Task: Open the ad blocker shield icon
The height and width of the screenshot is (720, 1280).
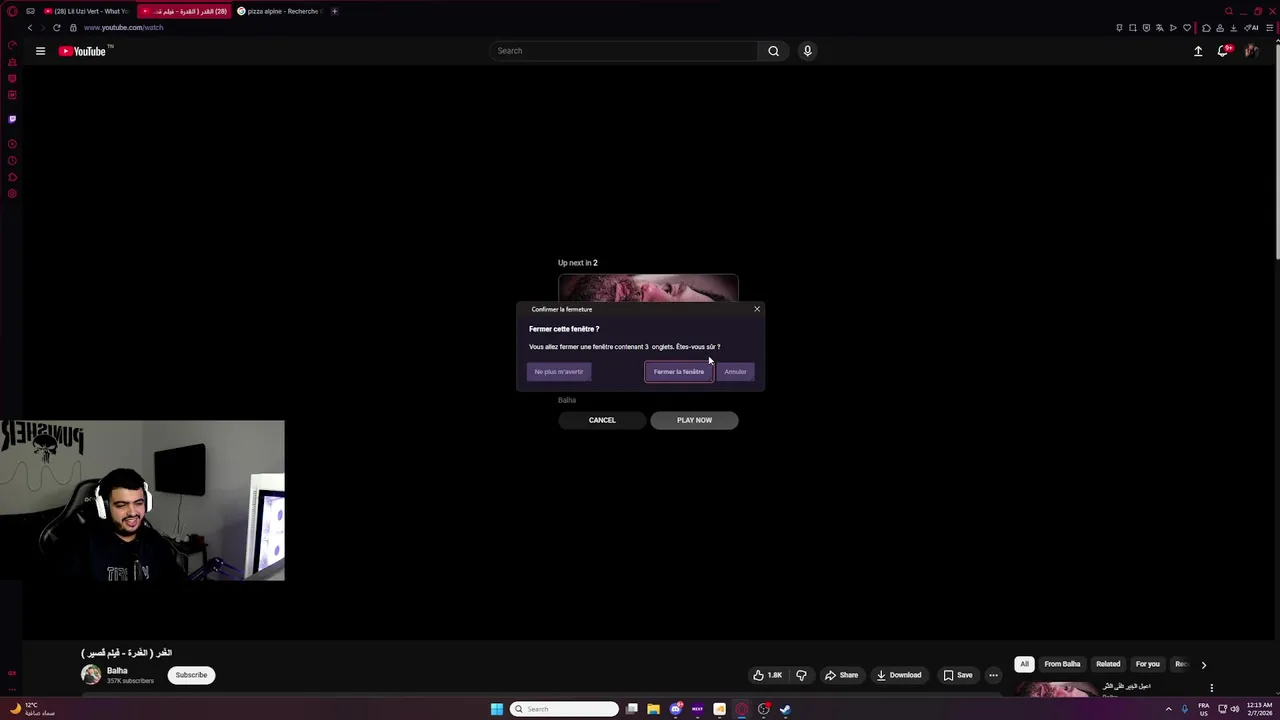Action: 1146,27
